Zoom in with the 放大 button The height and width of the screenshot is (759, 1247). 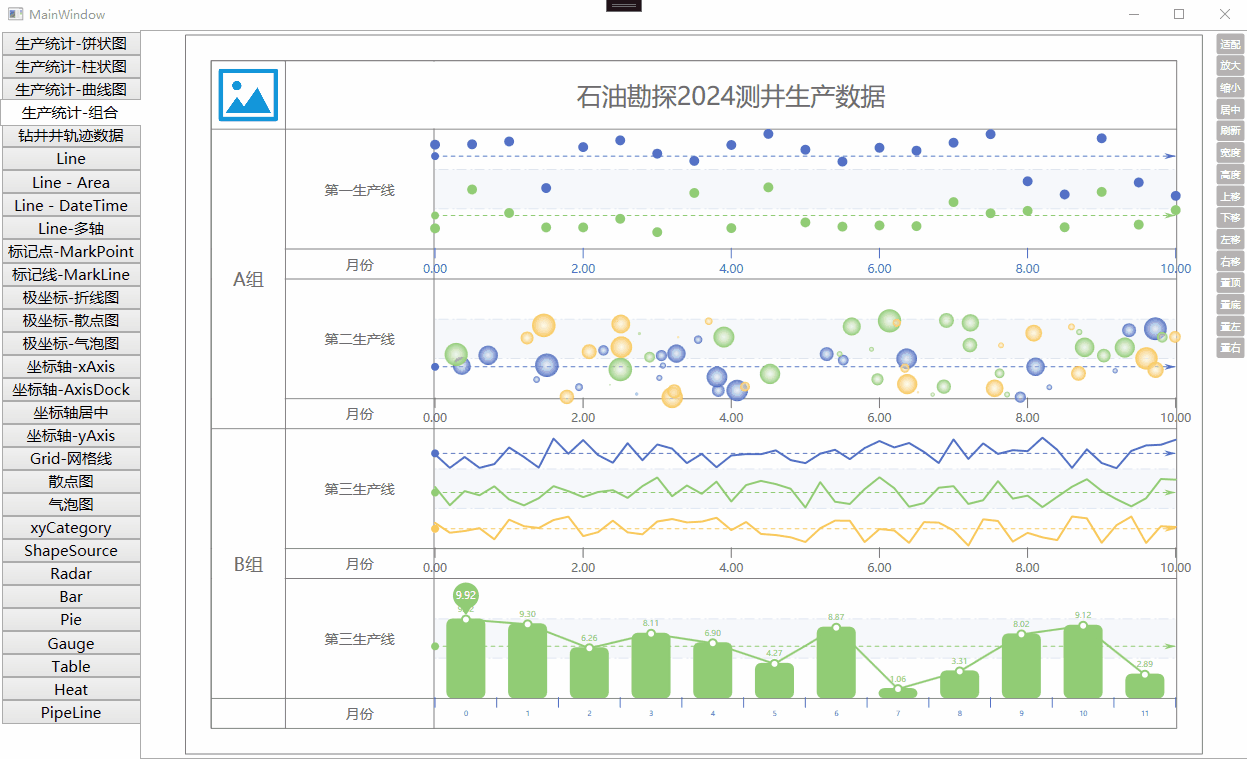pyautogui.click(x=1230, y=65)
